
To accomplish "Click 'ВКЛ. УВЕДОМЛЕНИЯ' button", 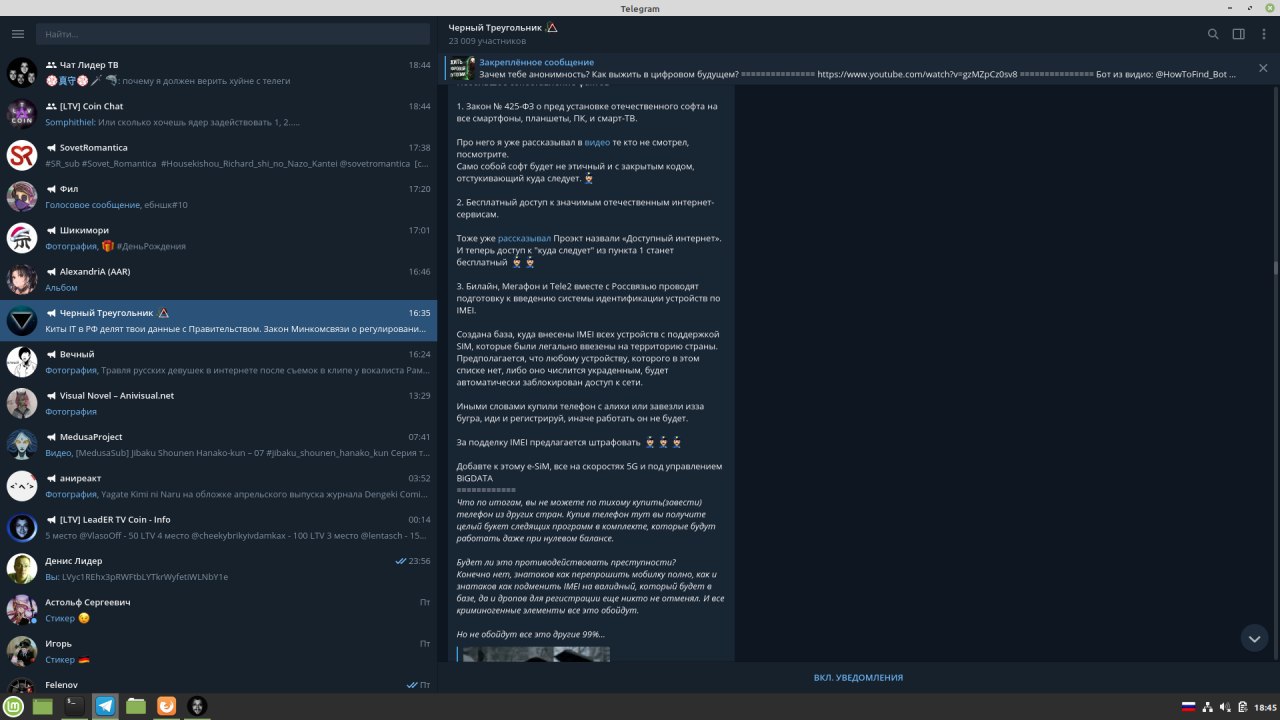I will click(x=858, y=678).
